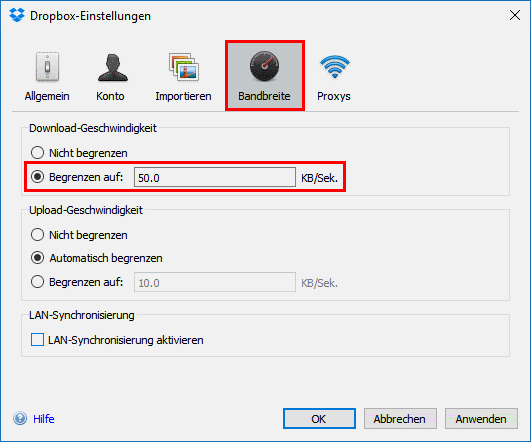
Task: Confirm with the OK button
Action: point(319,419)
